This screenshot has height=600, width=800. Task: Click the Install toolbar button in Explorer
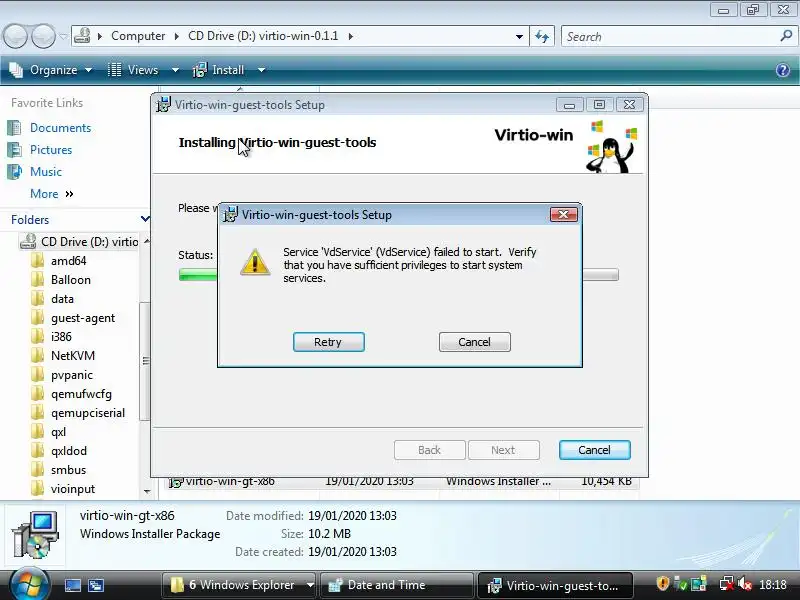point(218,70)
